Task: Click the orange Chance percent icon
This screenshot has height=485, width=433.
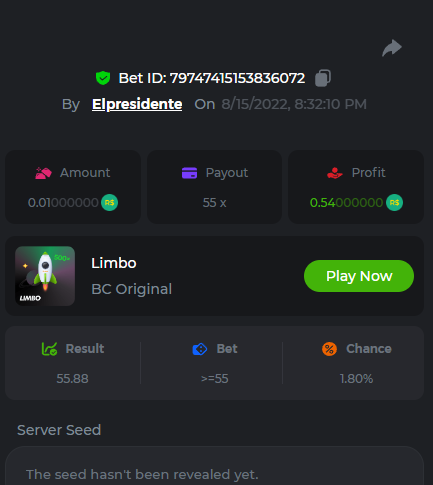Action: [329, 349]
